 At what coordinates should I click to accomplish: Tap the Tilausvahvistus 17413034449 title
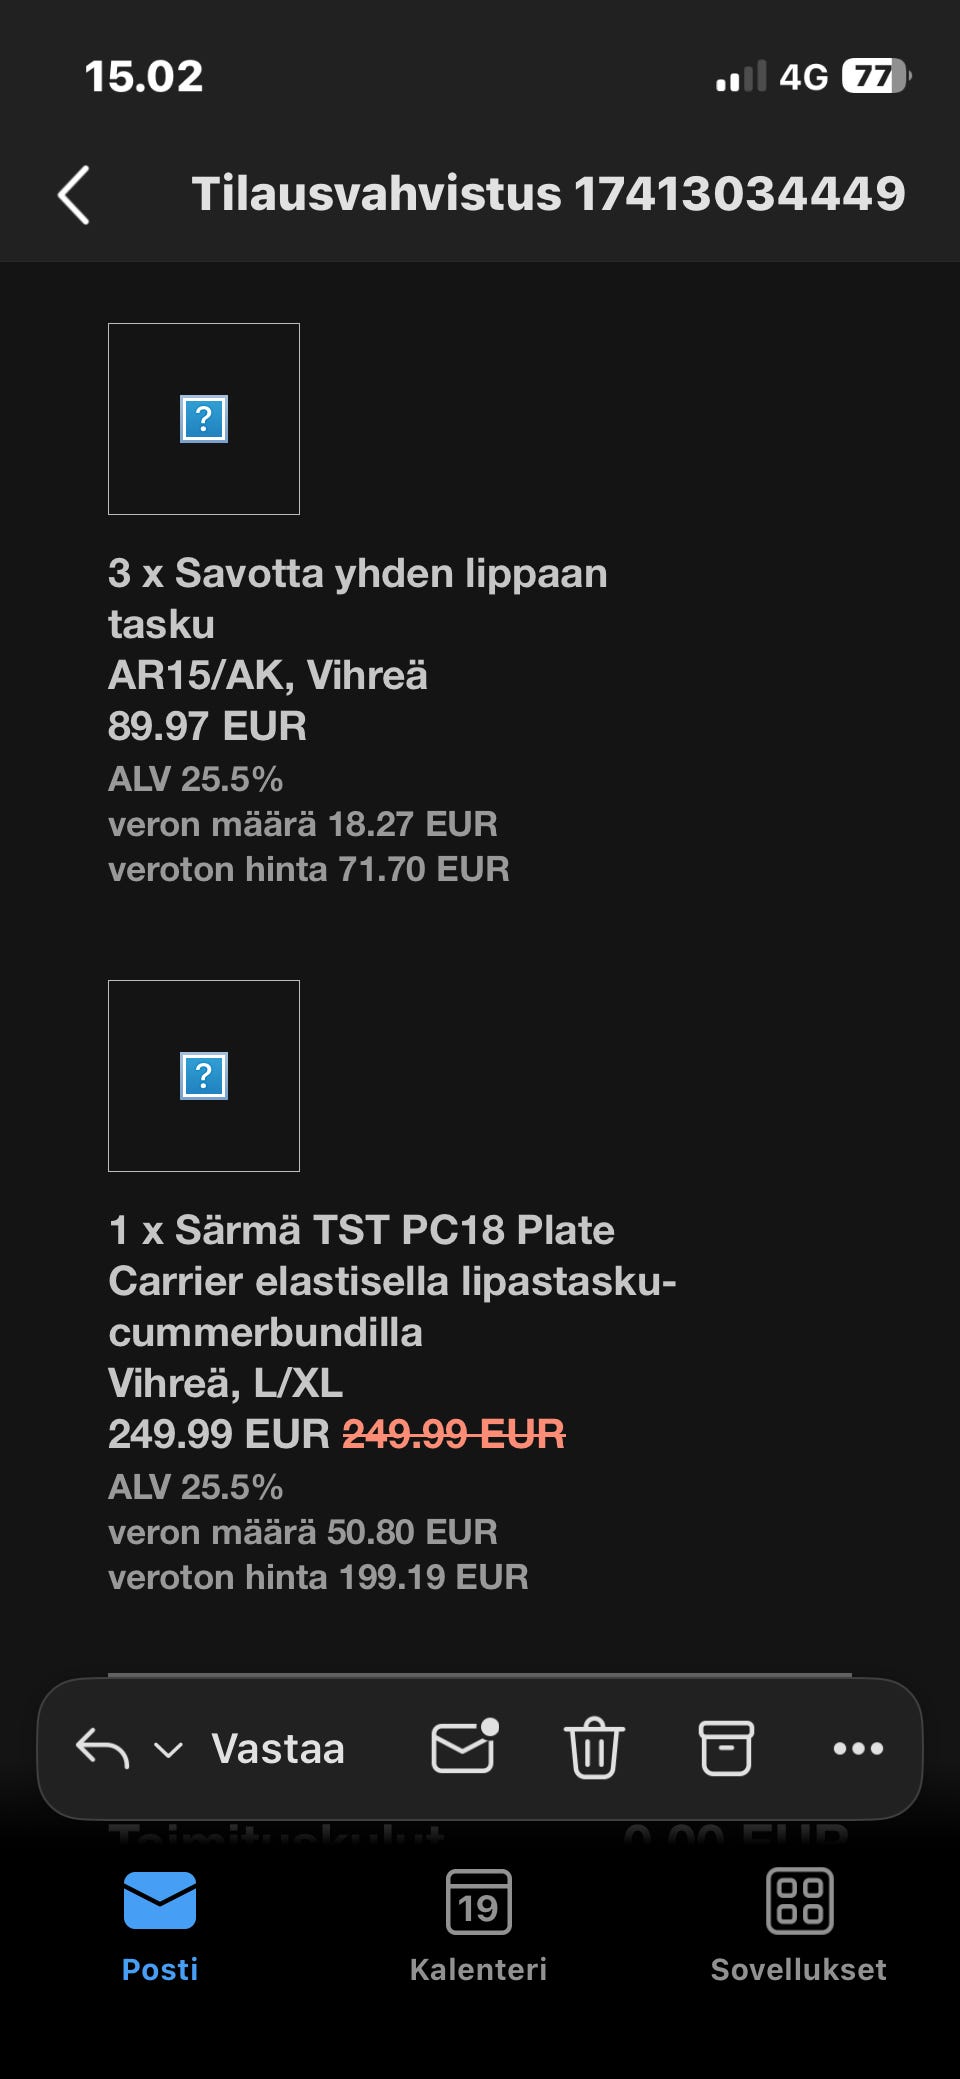tap(548, 194)
